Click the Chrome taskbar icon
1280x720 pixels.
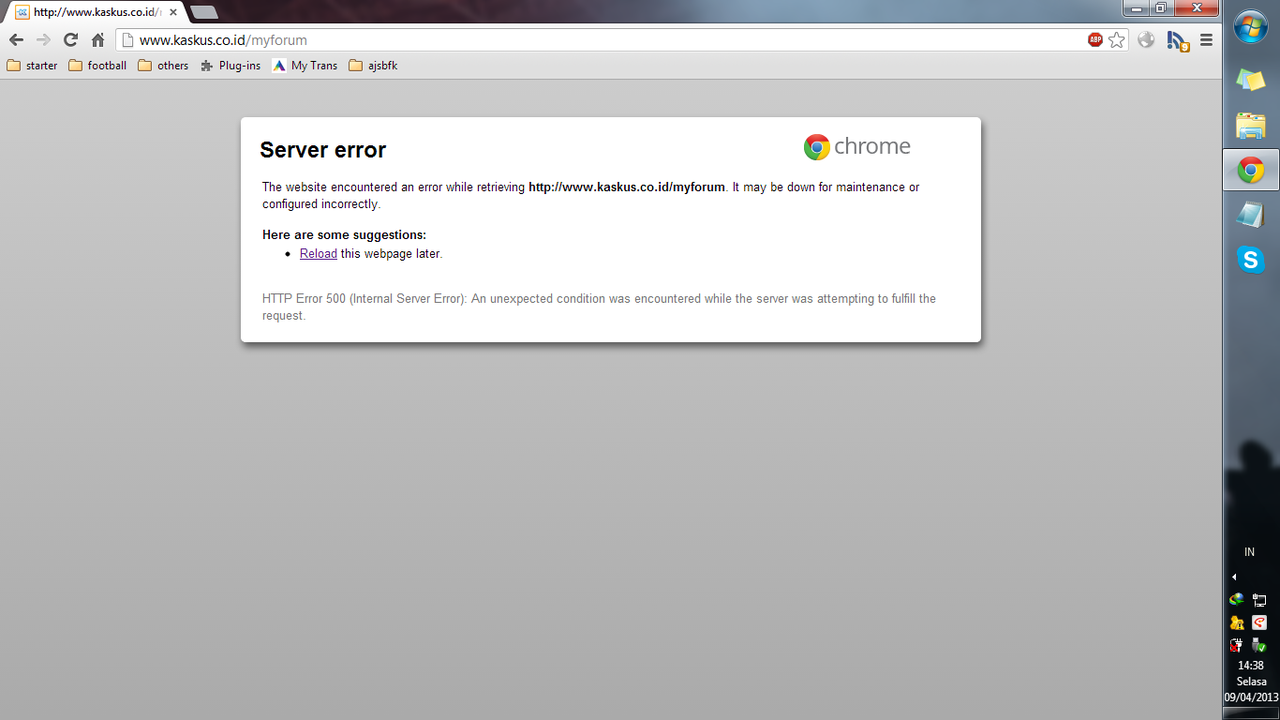pyautogui.click(x=1251, y=170)
